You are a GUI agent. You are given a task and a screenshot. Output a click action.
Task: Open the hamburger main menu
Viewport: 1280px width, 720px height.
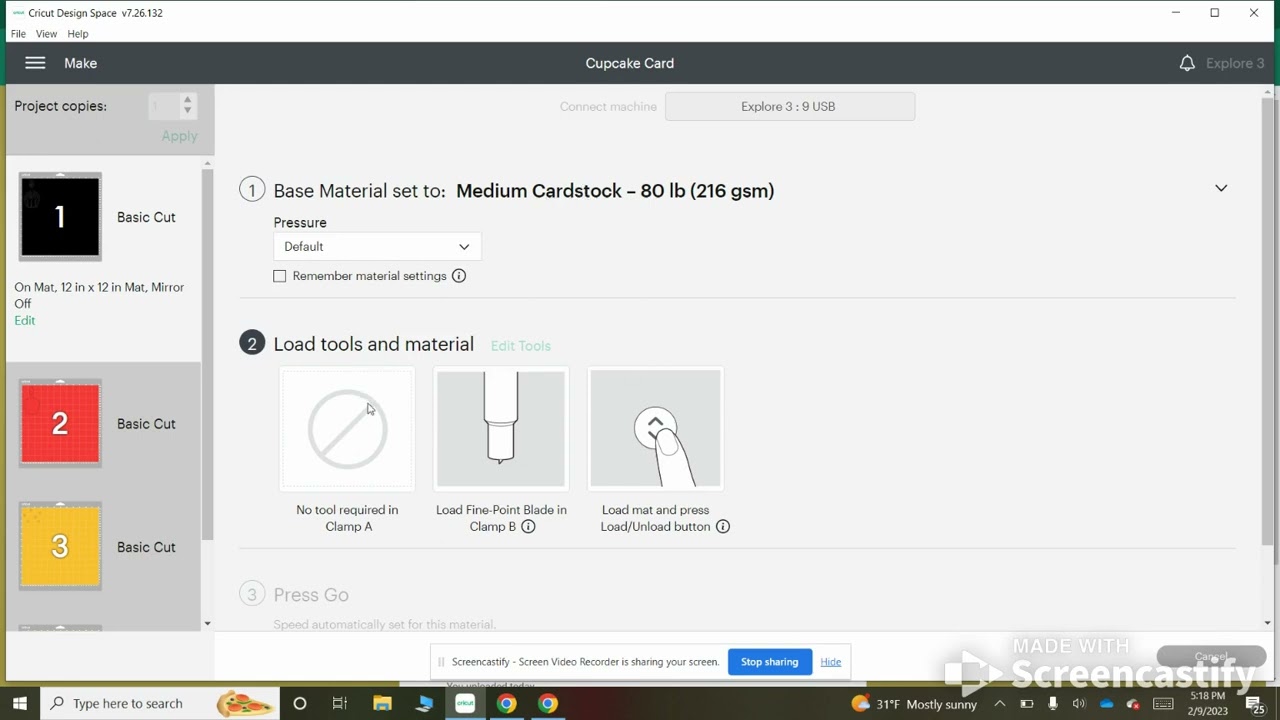tap(35, 63)
